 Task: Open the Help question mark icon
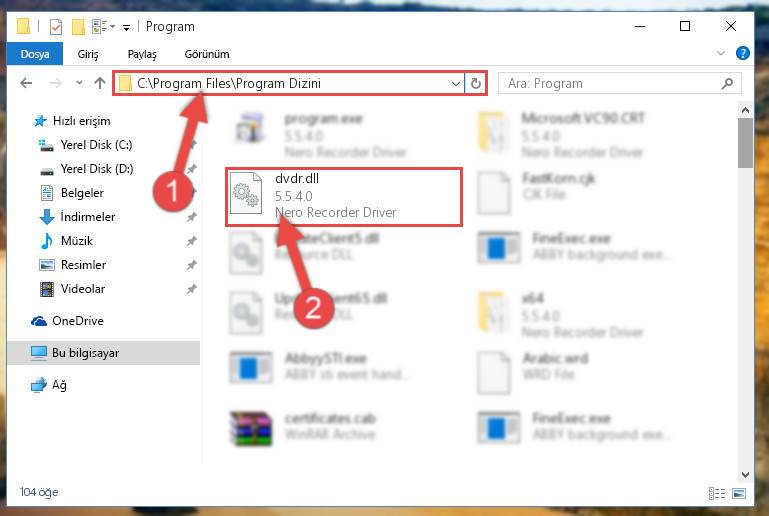743,53
